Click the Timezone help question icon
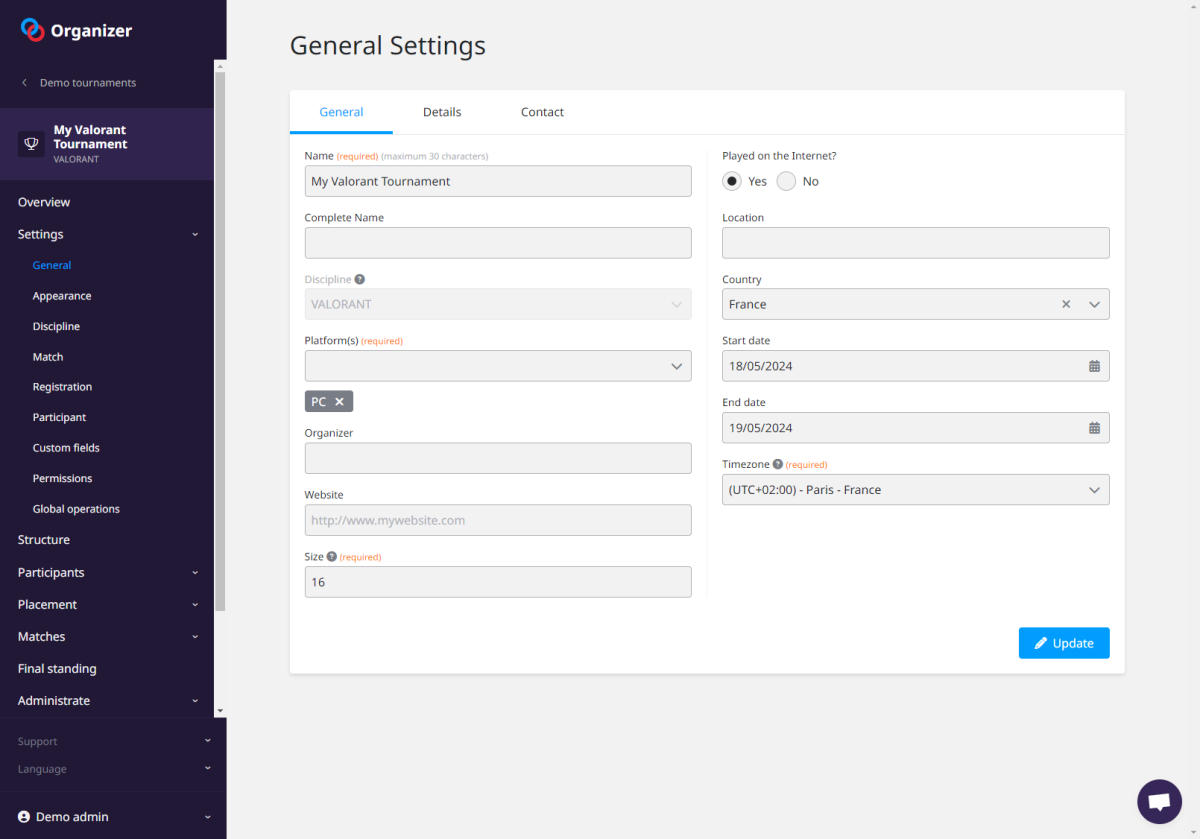This screenshot has width=1200, height=839. [x=778, y=464]
